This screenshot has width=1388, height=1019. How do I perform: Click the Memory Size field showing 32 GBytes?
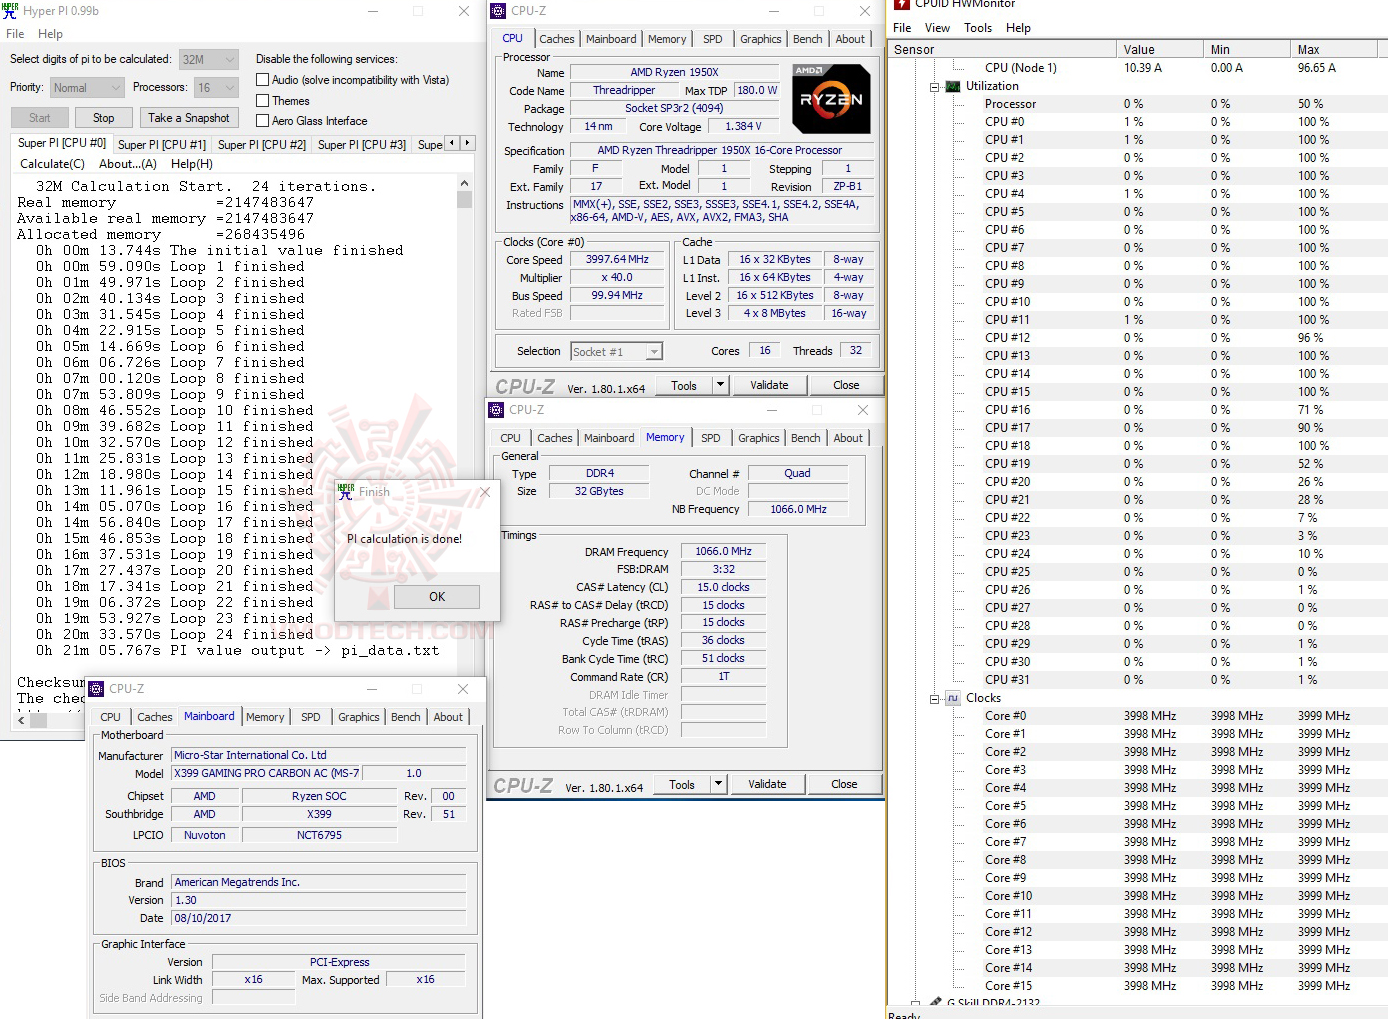point(600,492)
